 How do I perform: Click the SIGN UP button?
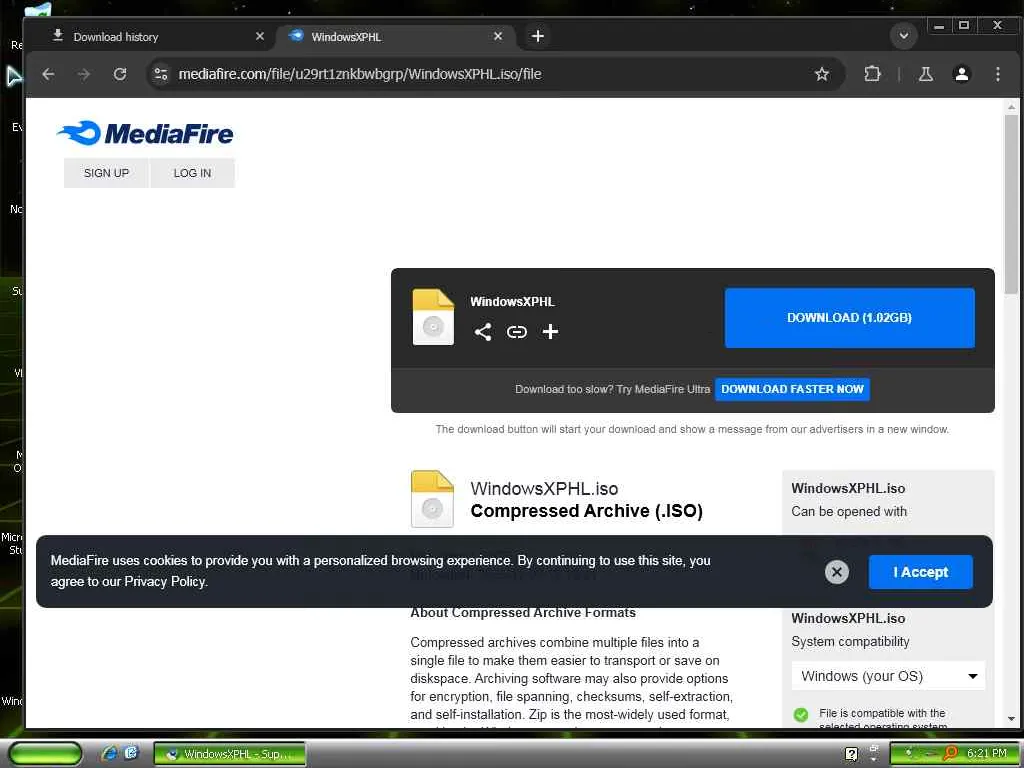(106, 173)
